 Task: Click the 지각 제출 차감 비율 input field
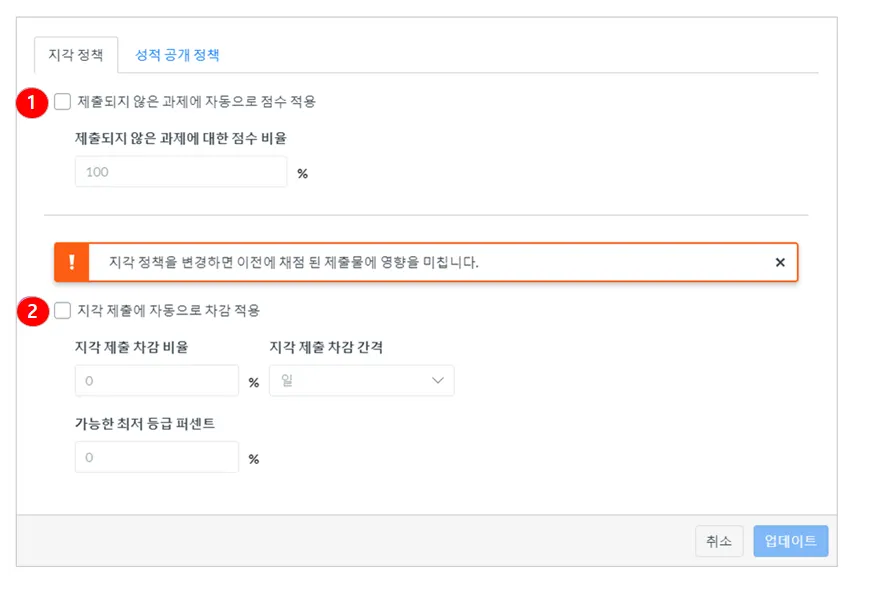[157, 381]
